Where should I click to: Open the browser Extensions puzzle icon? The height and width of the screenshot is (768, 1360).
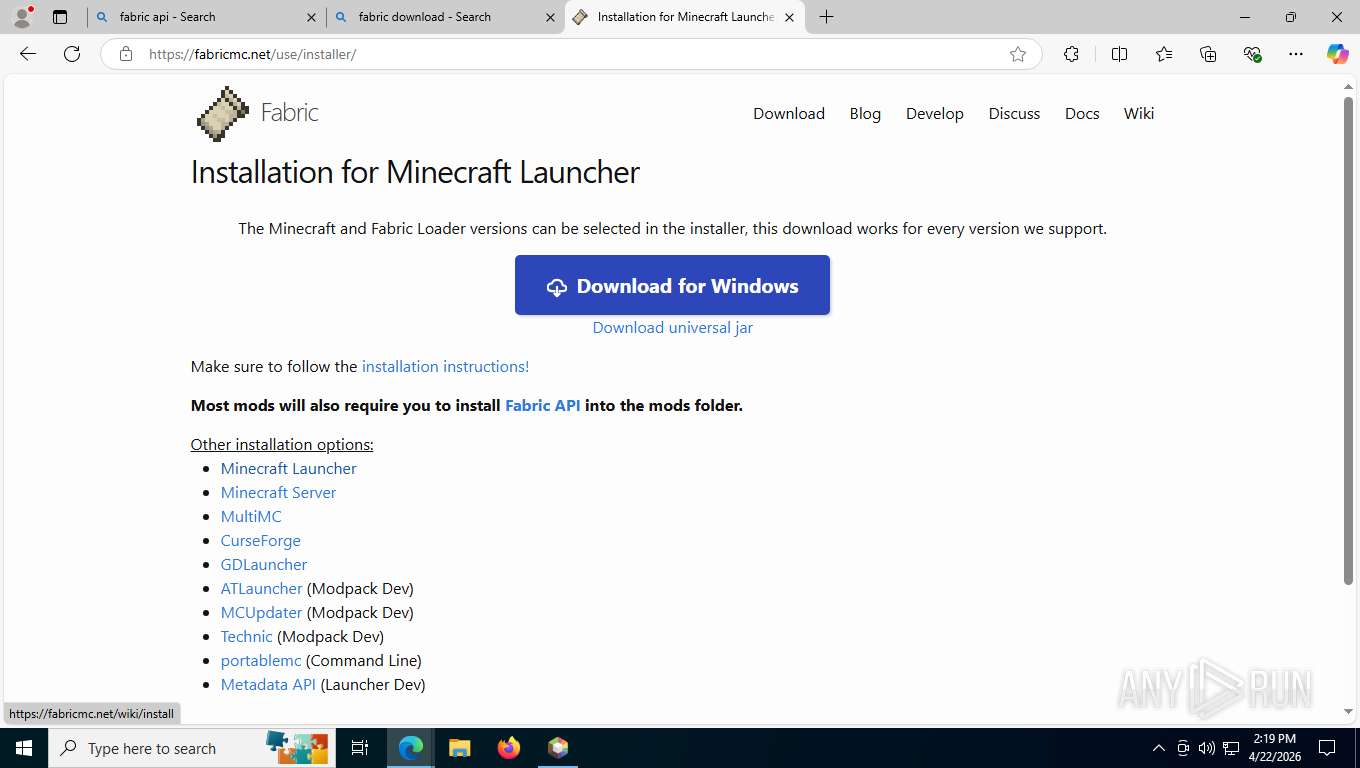click(1071, 54)
